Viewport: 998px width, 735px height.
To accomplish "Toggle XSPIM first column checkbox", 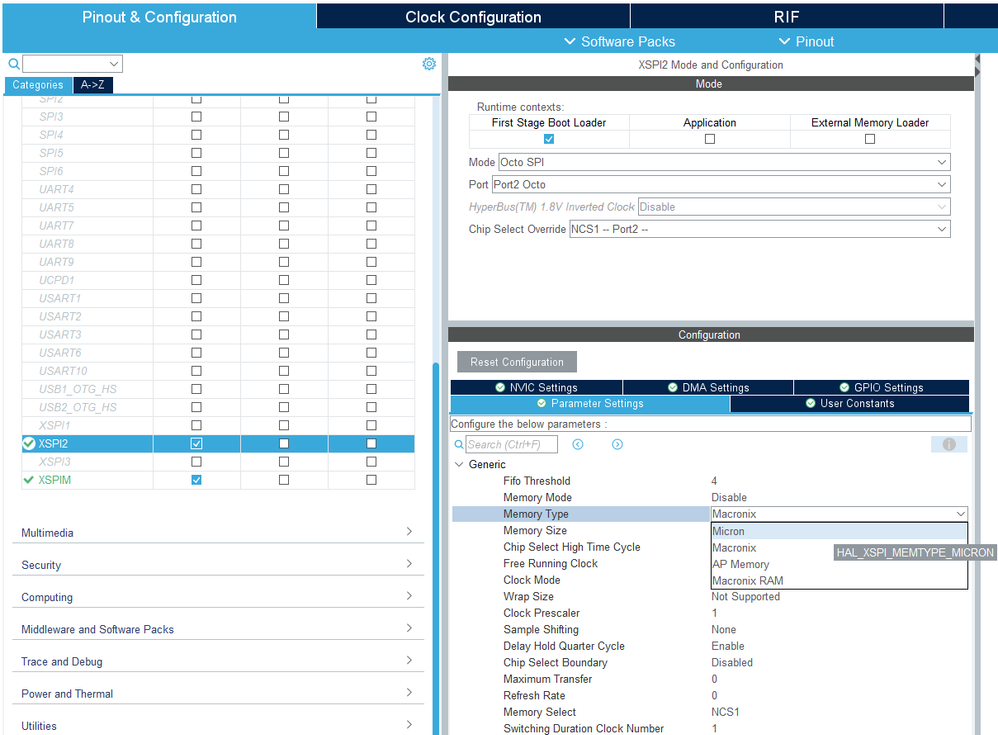I will [x=196, y=480].
